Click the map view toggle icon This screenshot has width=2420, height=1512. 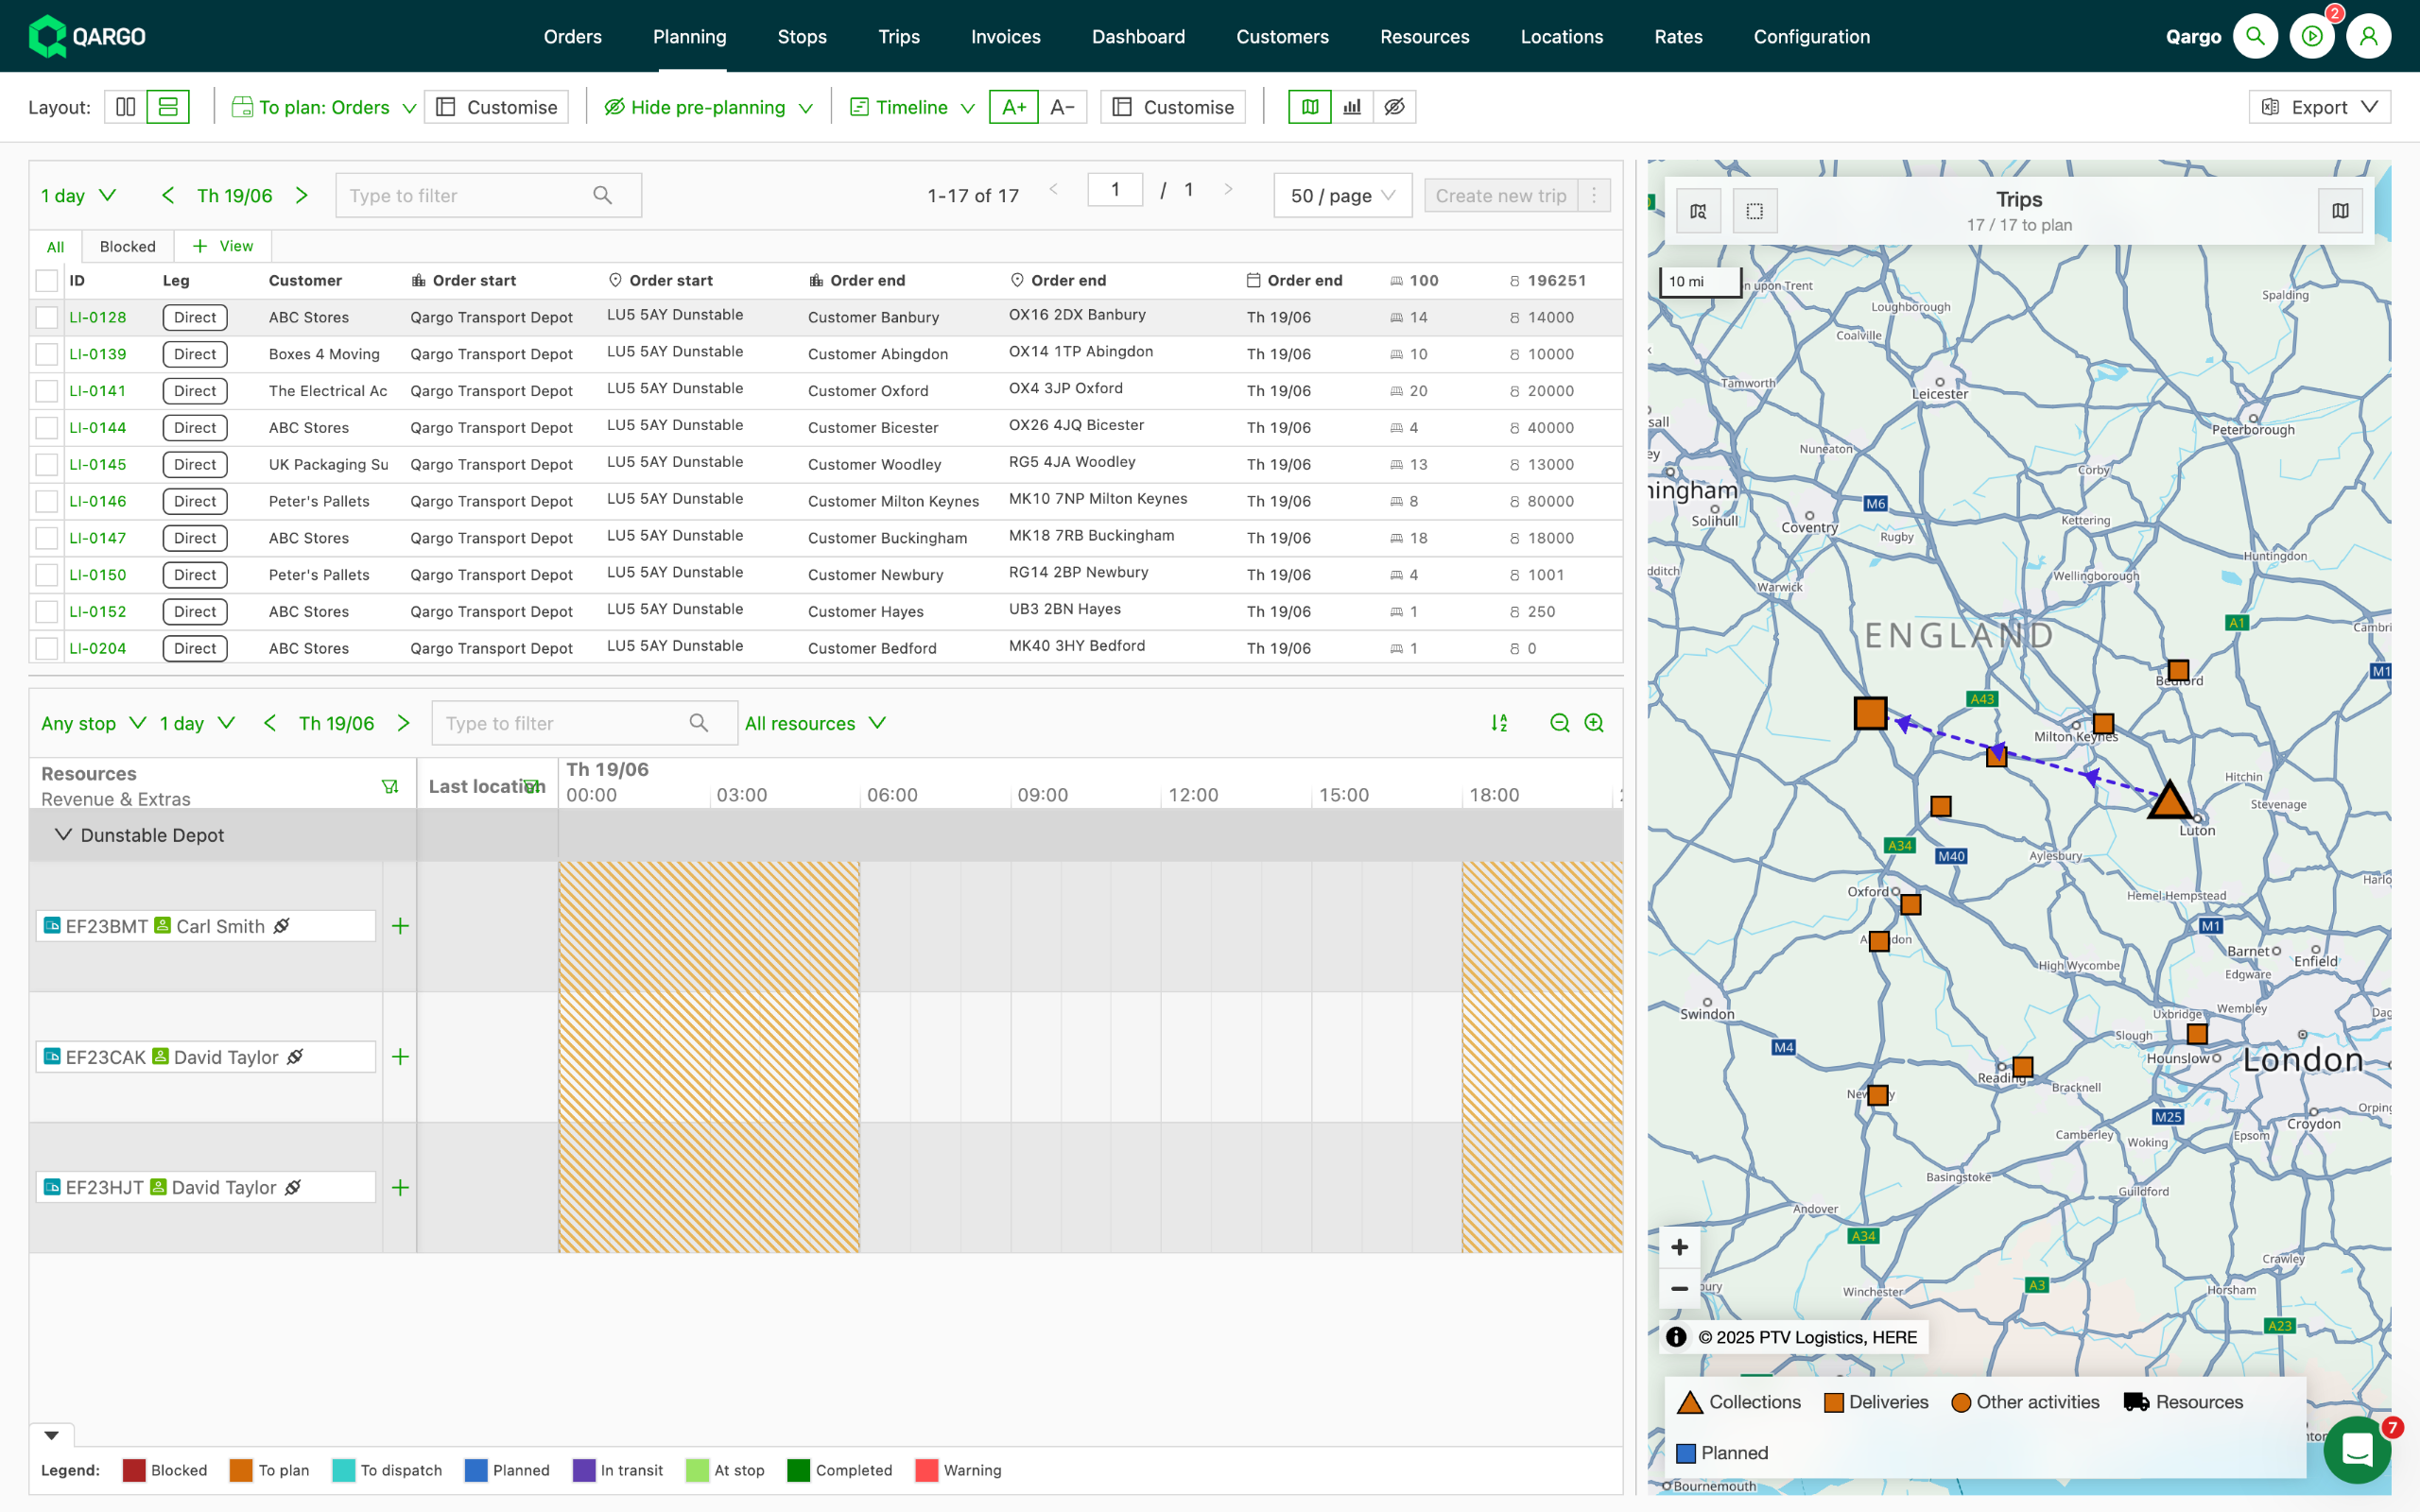pyautogui.click(x=1309, y=107)
